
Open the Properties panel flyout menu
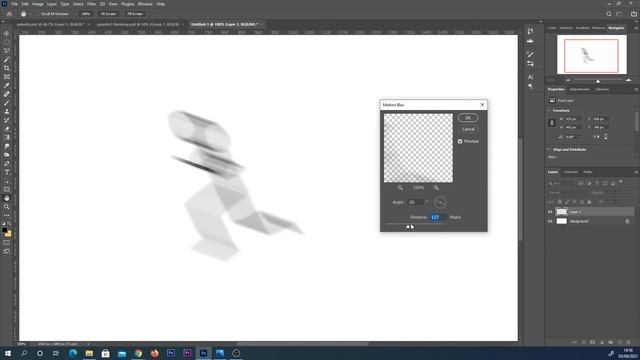pos(636,89)
